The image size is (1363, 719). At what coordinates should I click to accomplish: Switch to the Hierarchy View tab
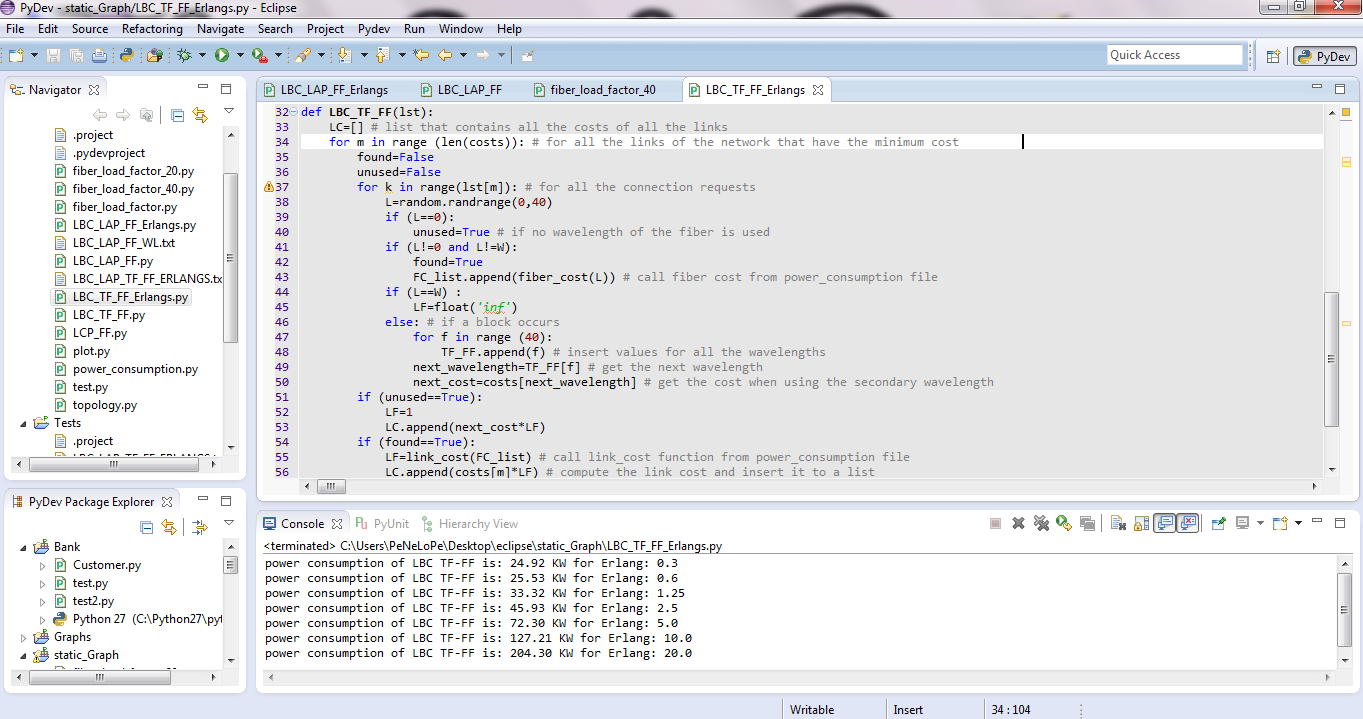tap(470, 523)
